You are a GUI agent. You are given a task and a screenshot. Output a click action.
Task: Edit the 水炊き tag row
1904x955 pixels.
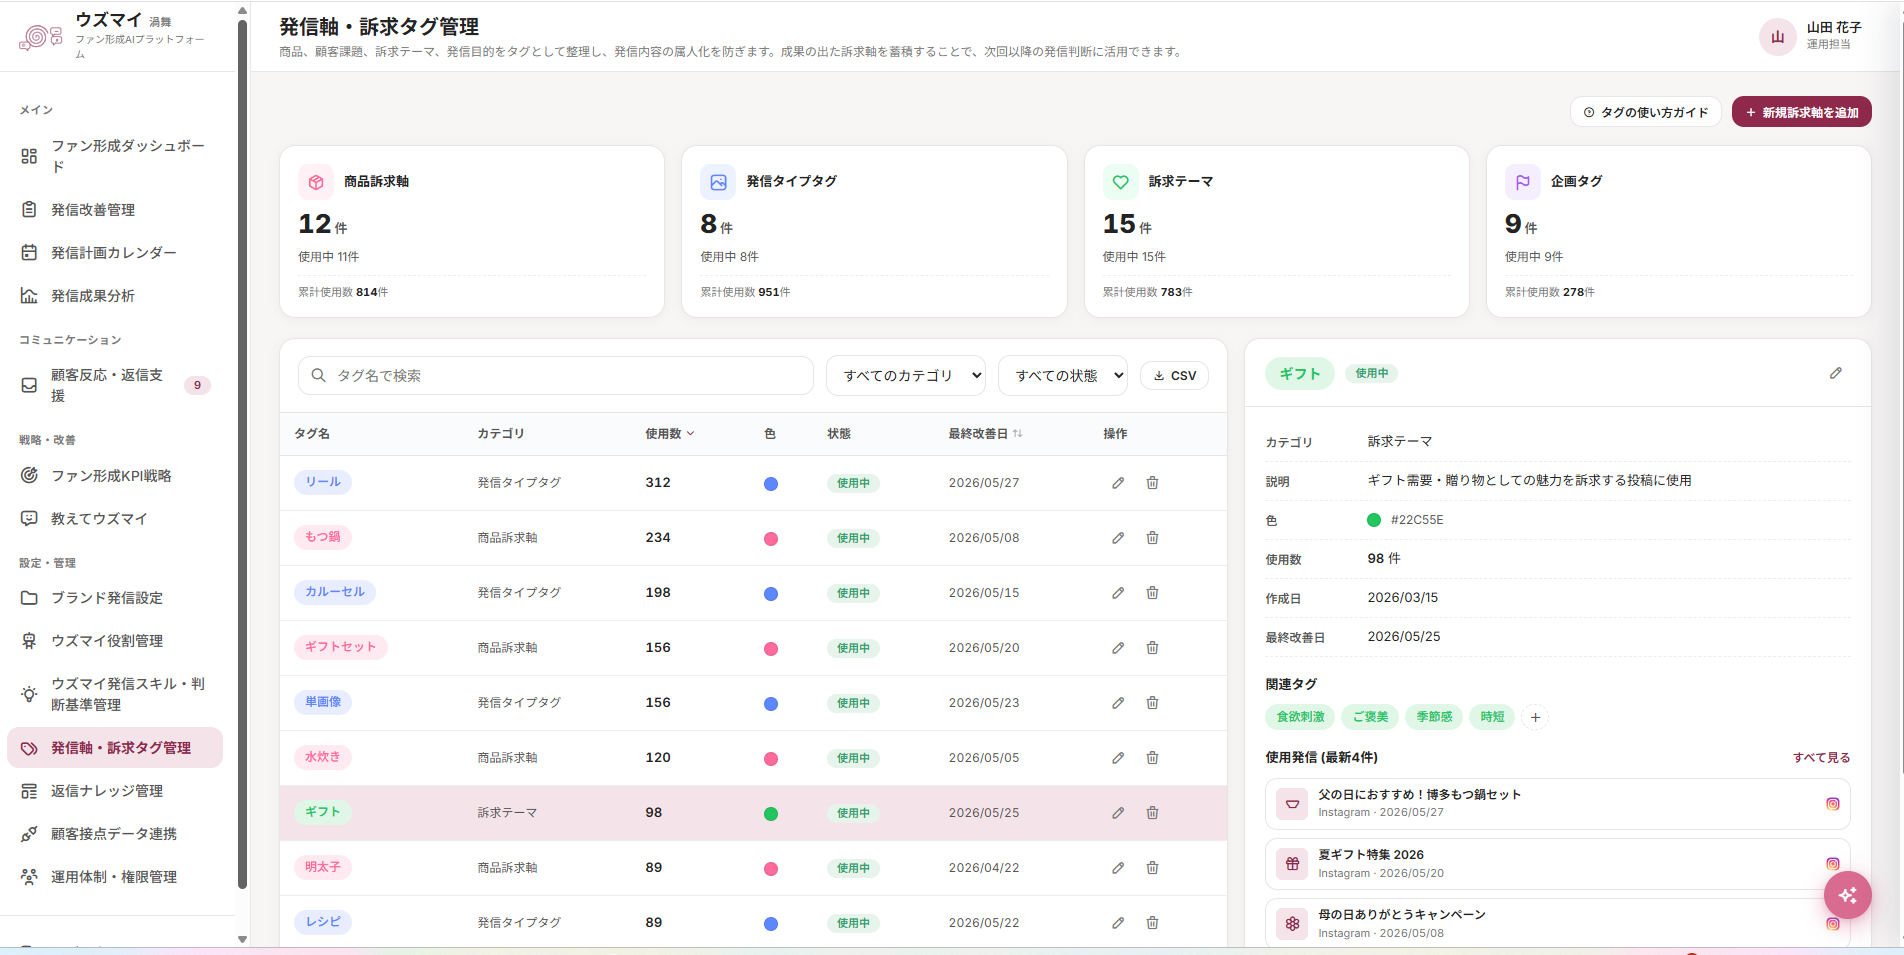click(1118, 758)
